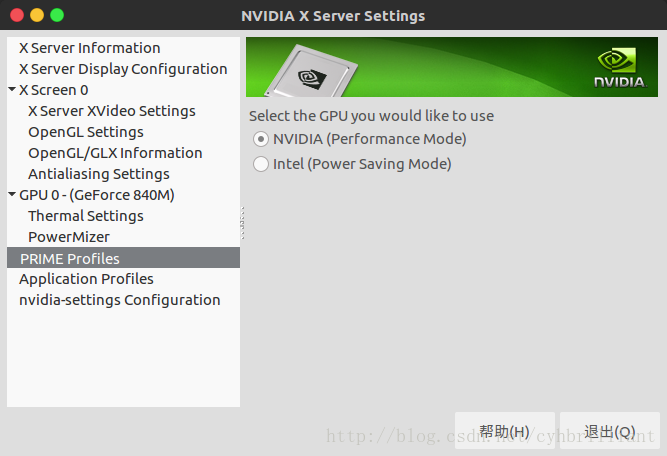The image size is (667, 456).
Task: Open X Server Information page
Action: tap(90, 48)
